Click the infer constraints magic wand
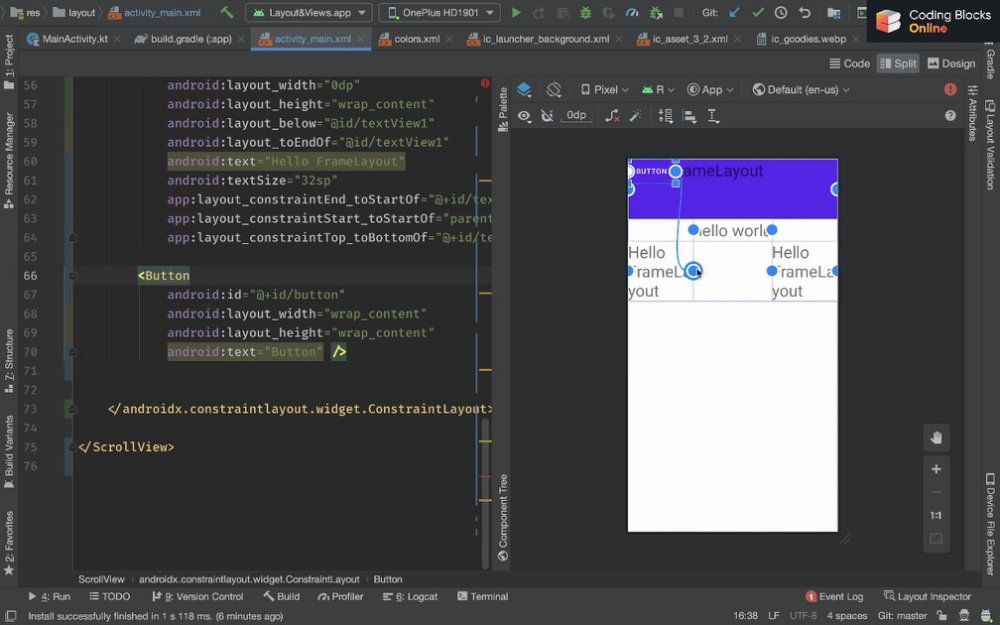Viewport: 1000px width, 625px height. (635, 115)
